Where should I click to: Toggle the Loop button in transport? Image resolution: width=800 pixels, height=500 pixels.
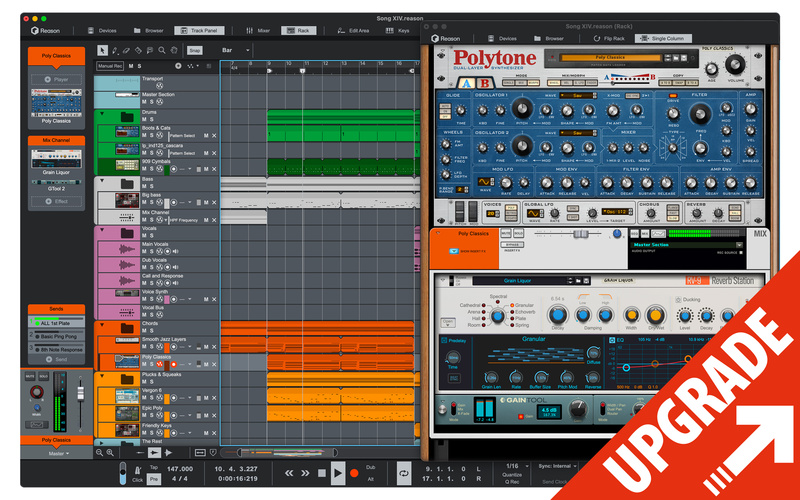404,473
